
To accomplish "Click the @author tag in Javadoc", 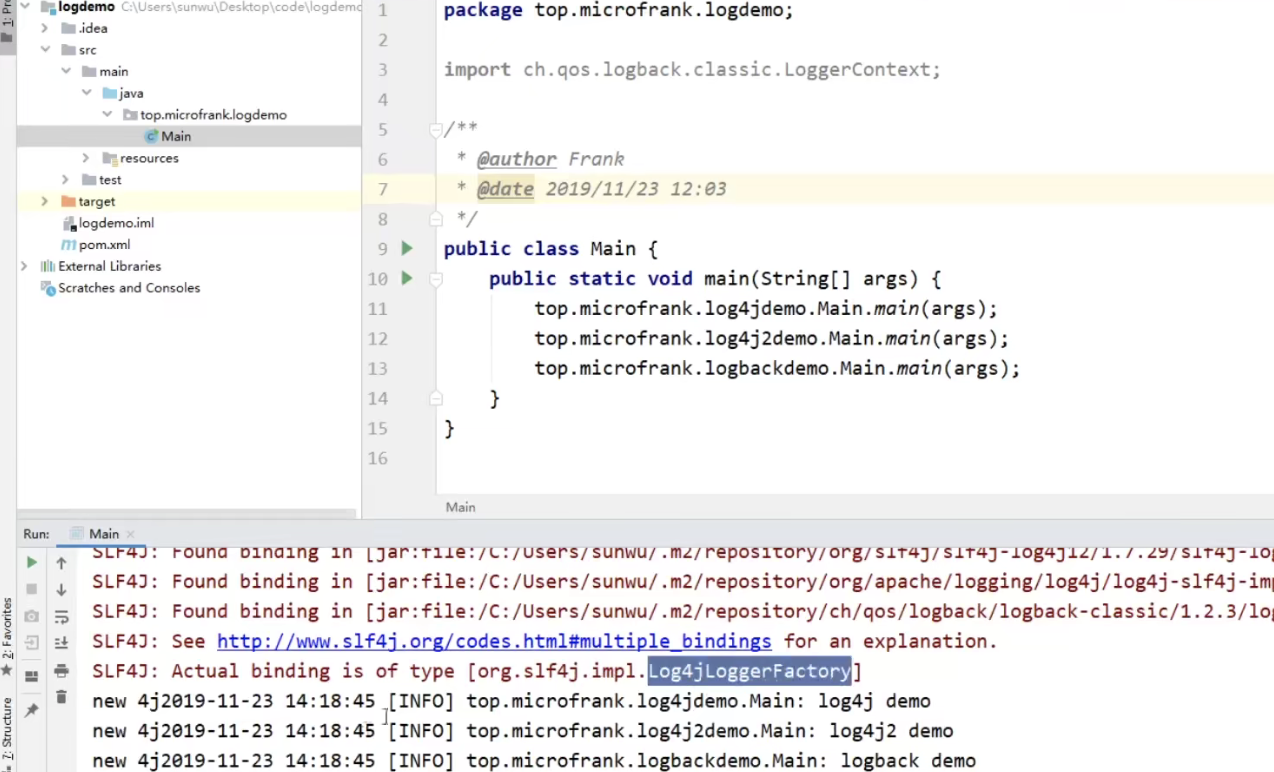I will [516, 159].
